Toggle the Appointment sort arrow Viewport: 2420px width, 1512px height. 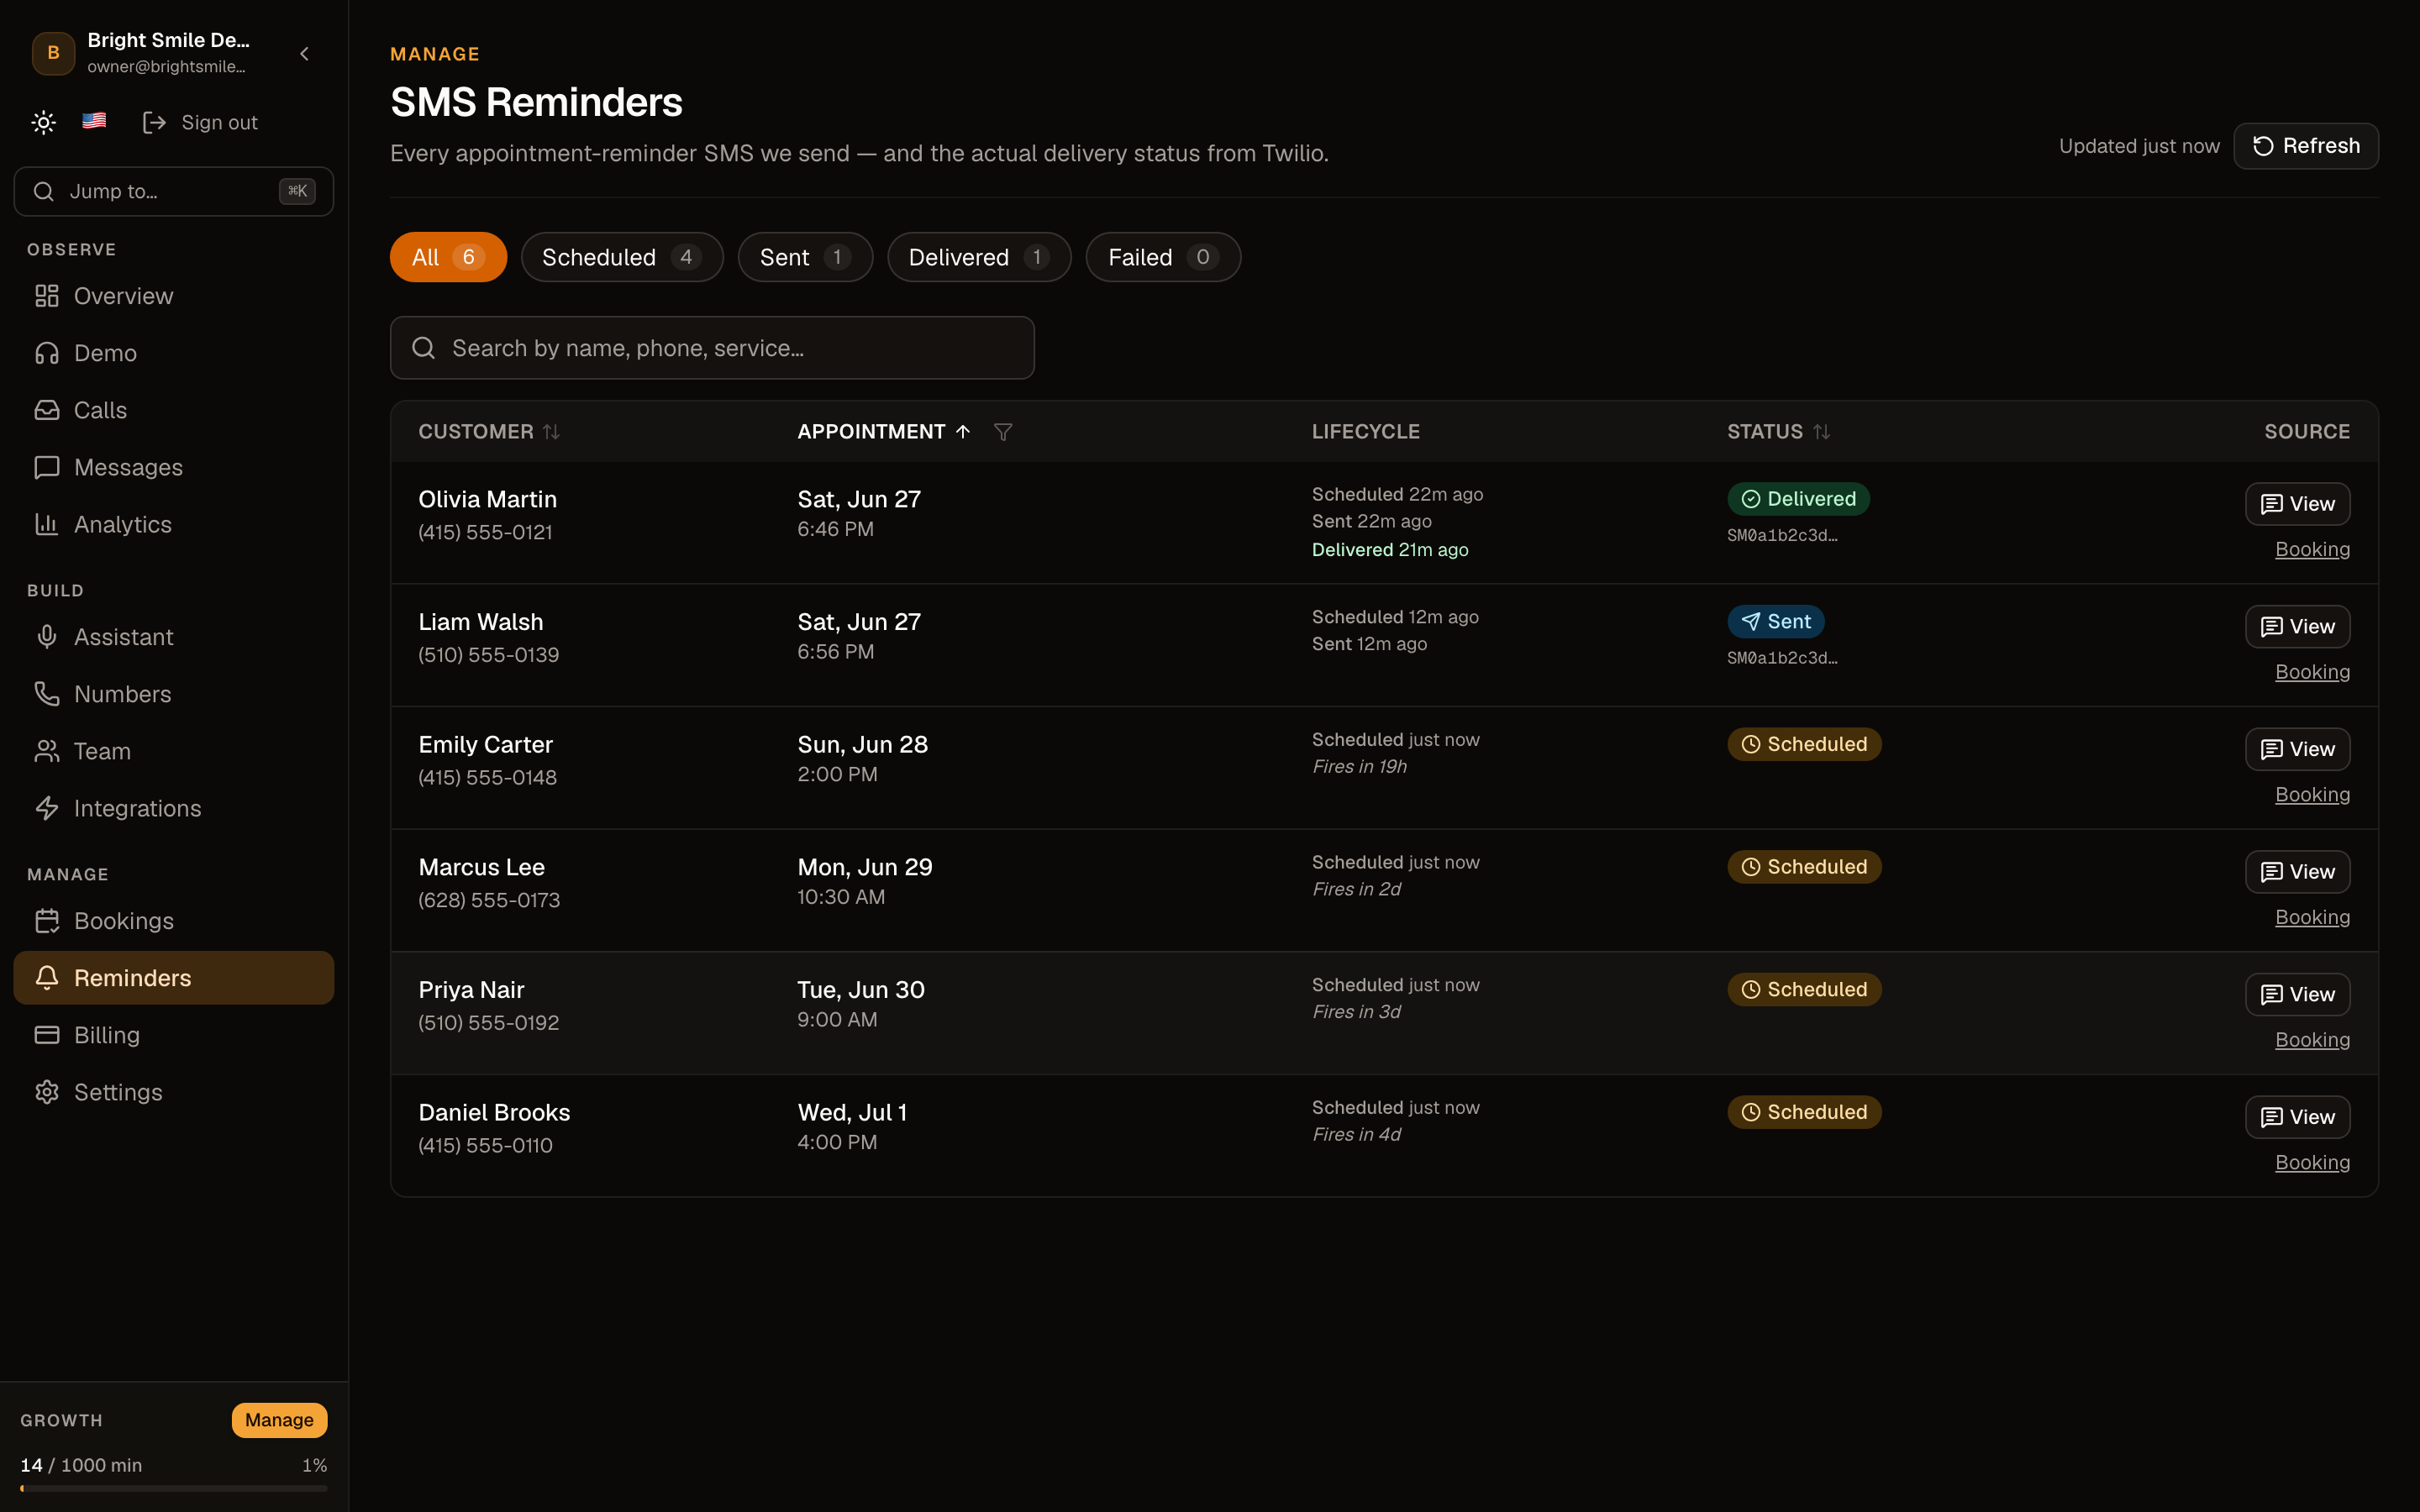(x=962, y=432)
